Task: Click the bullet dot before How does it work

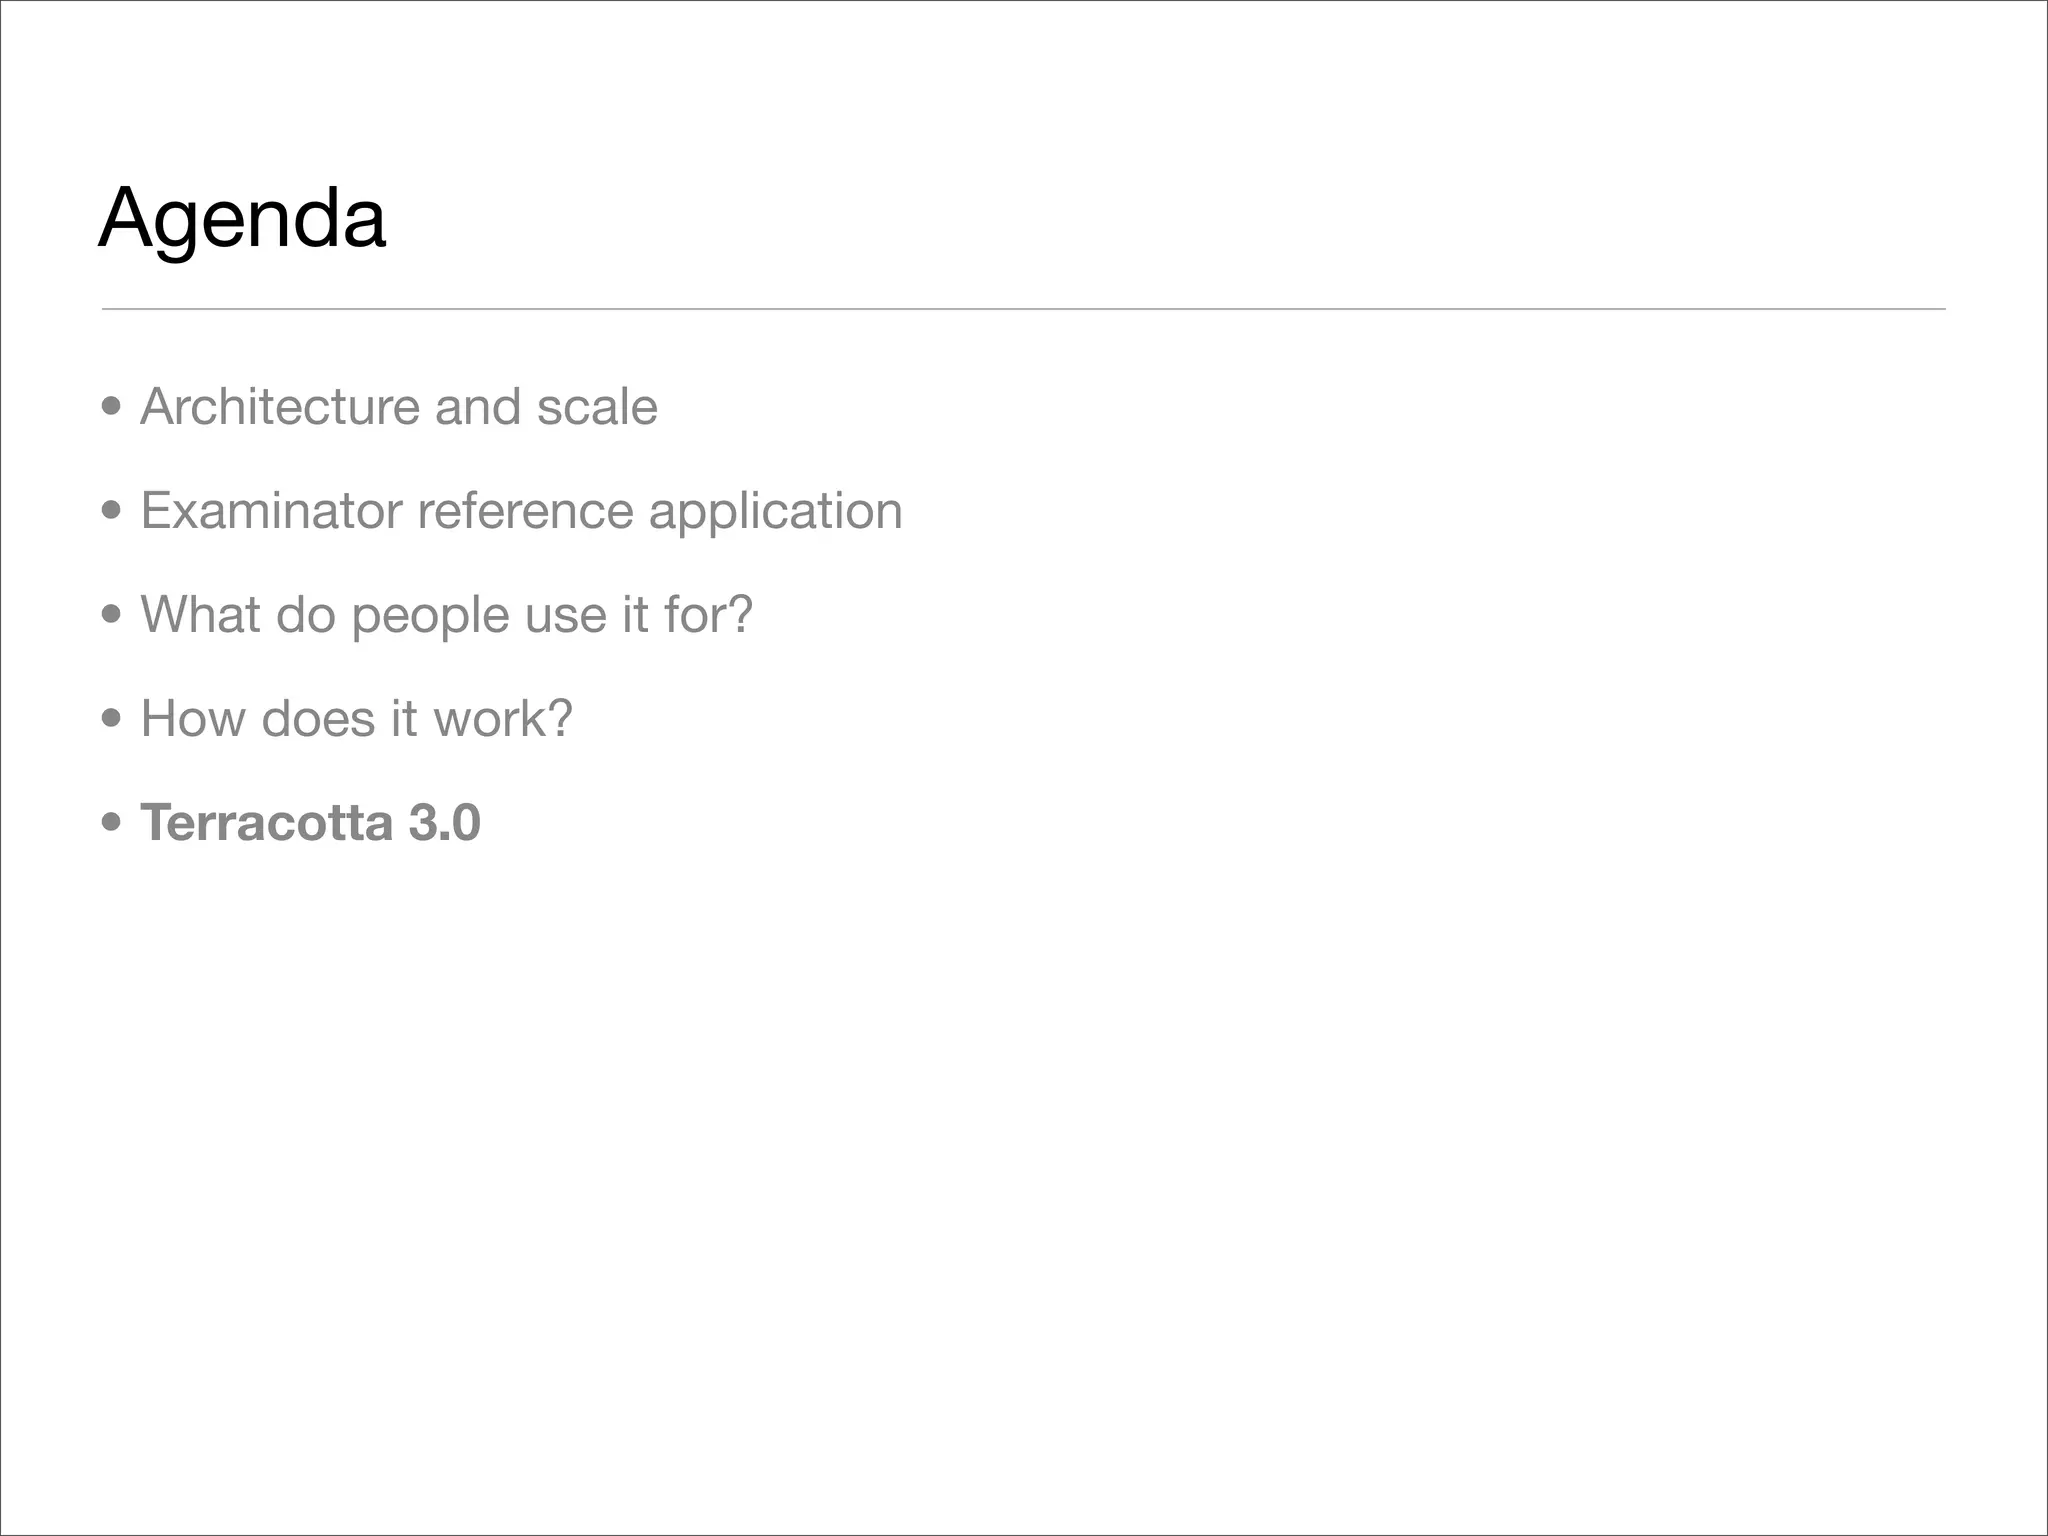Action: (112, 719)
